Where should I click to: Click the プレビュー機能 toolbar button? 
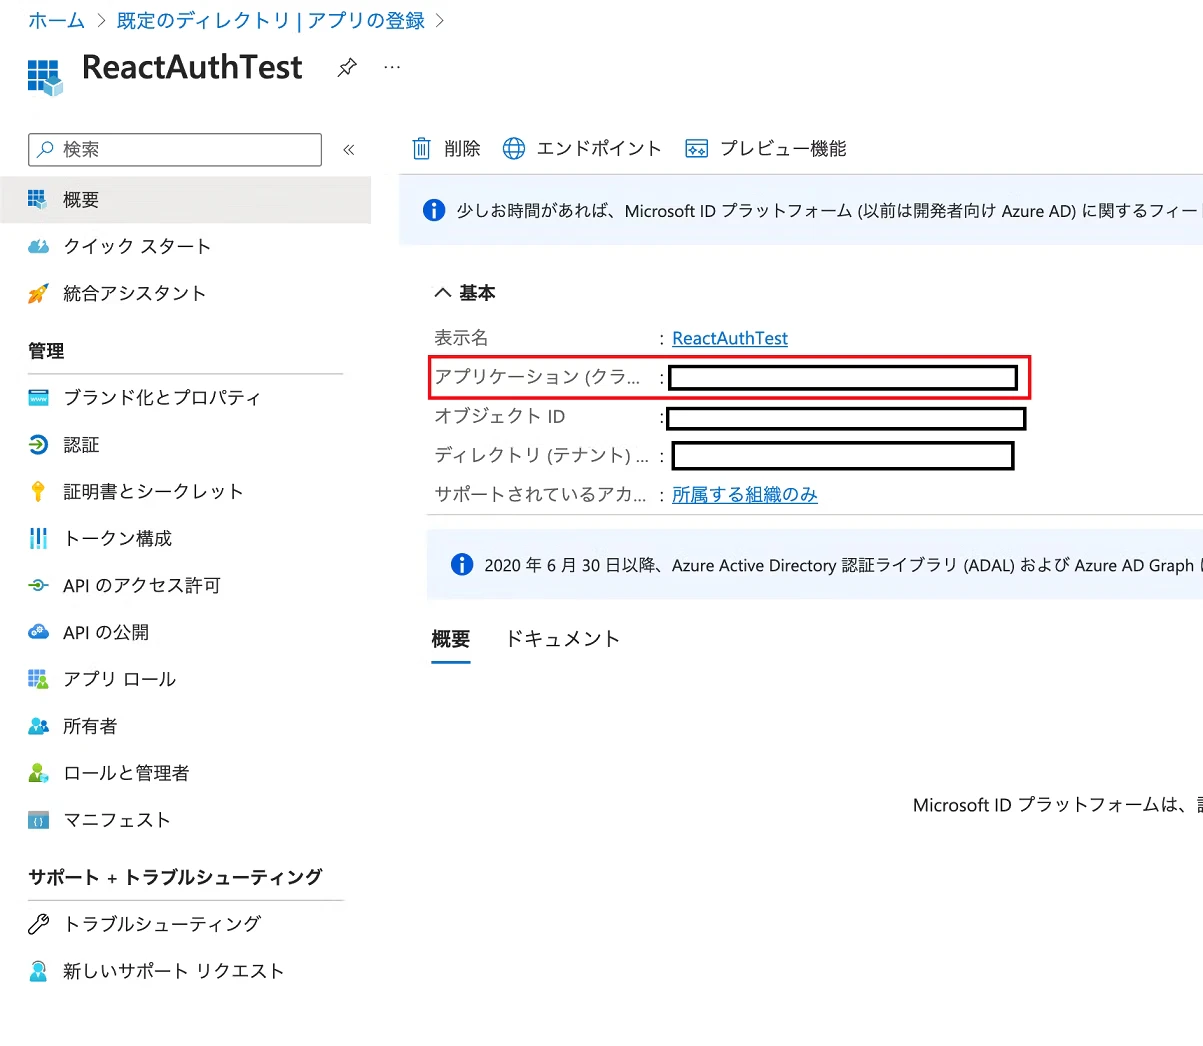[765, 149]
